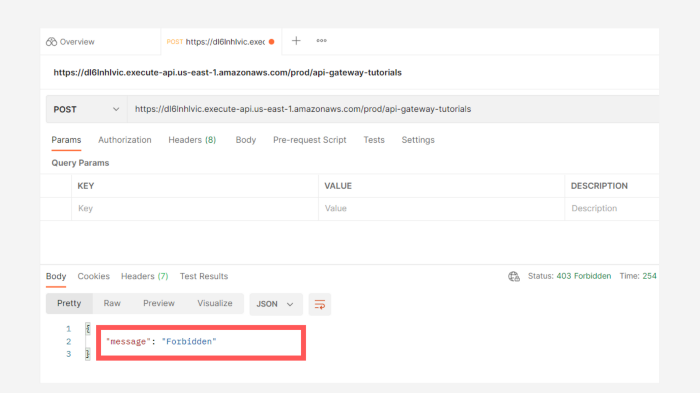
Task: Click the VALUE column header
Action: (338, 186)
